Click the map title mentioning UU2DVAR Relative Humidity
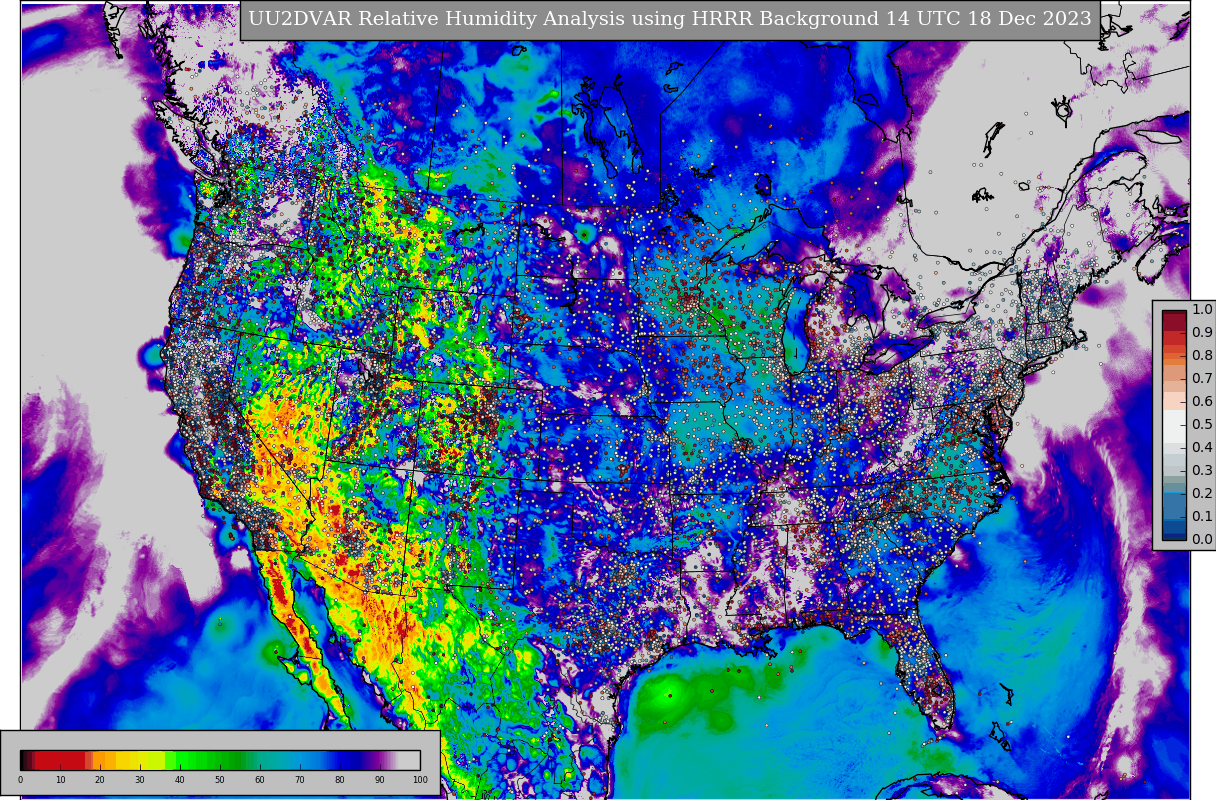1216x800 pixels. tap(670, 20)
